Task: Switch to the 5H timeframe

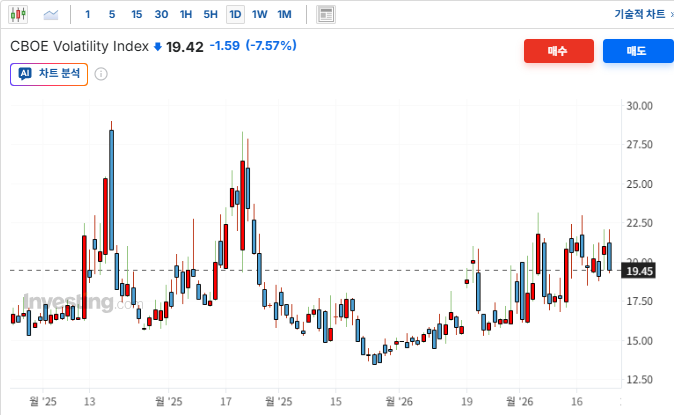Action: [211, 15]
